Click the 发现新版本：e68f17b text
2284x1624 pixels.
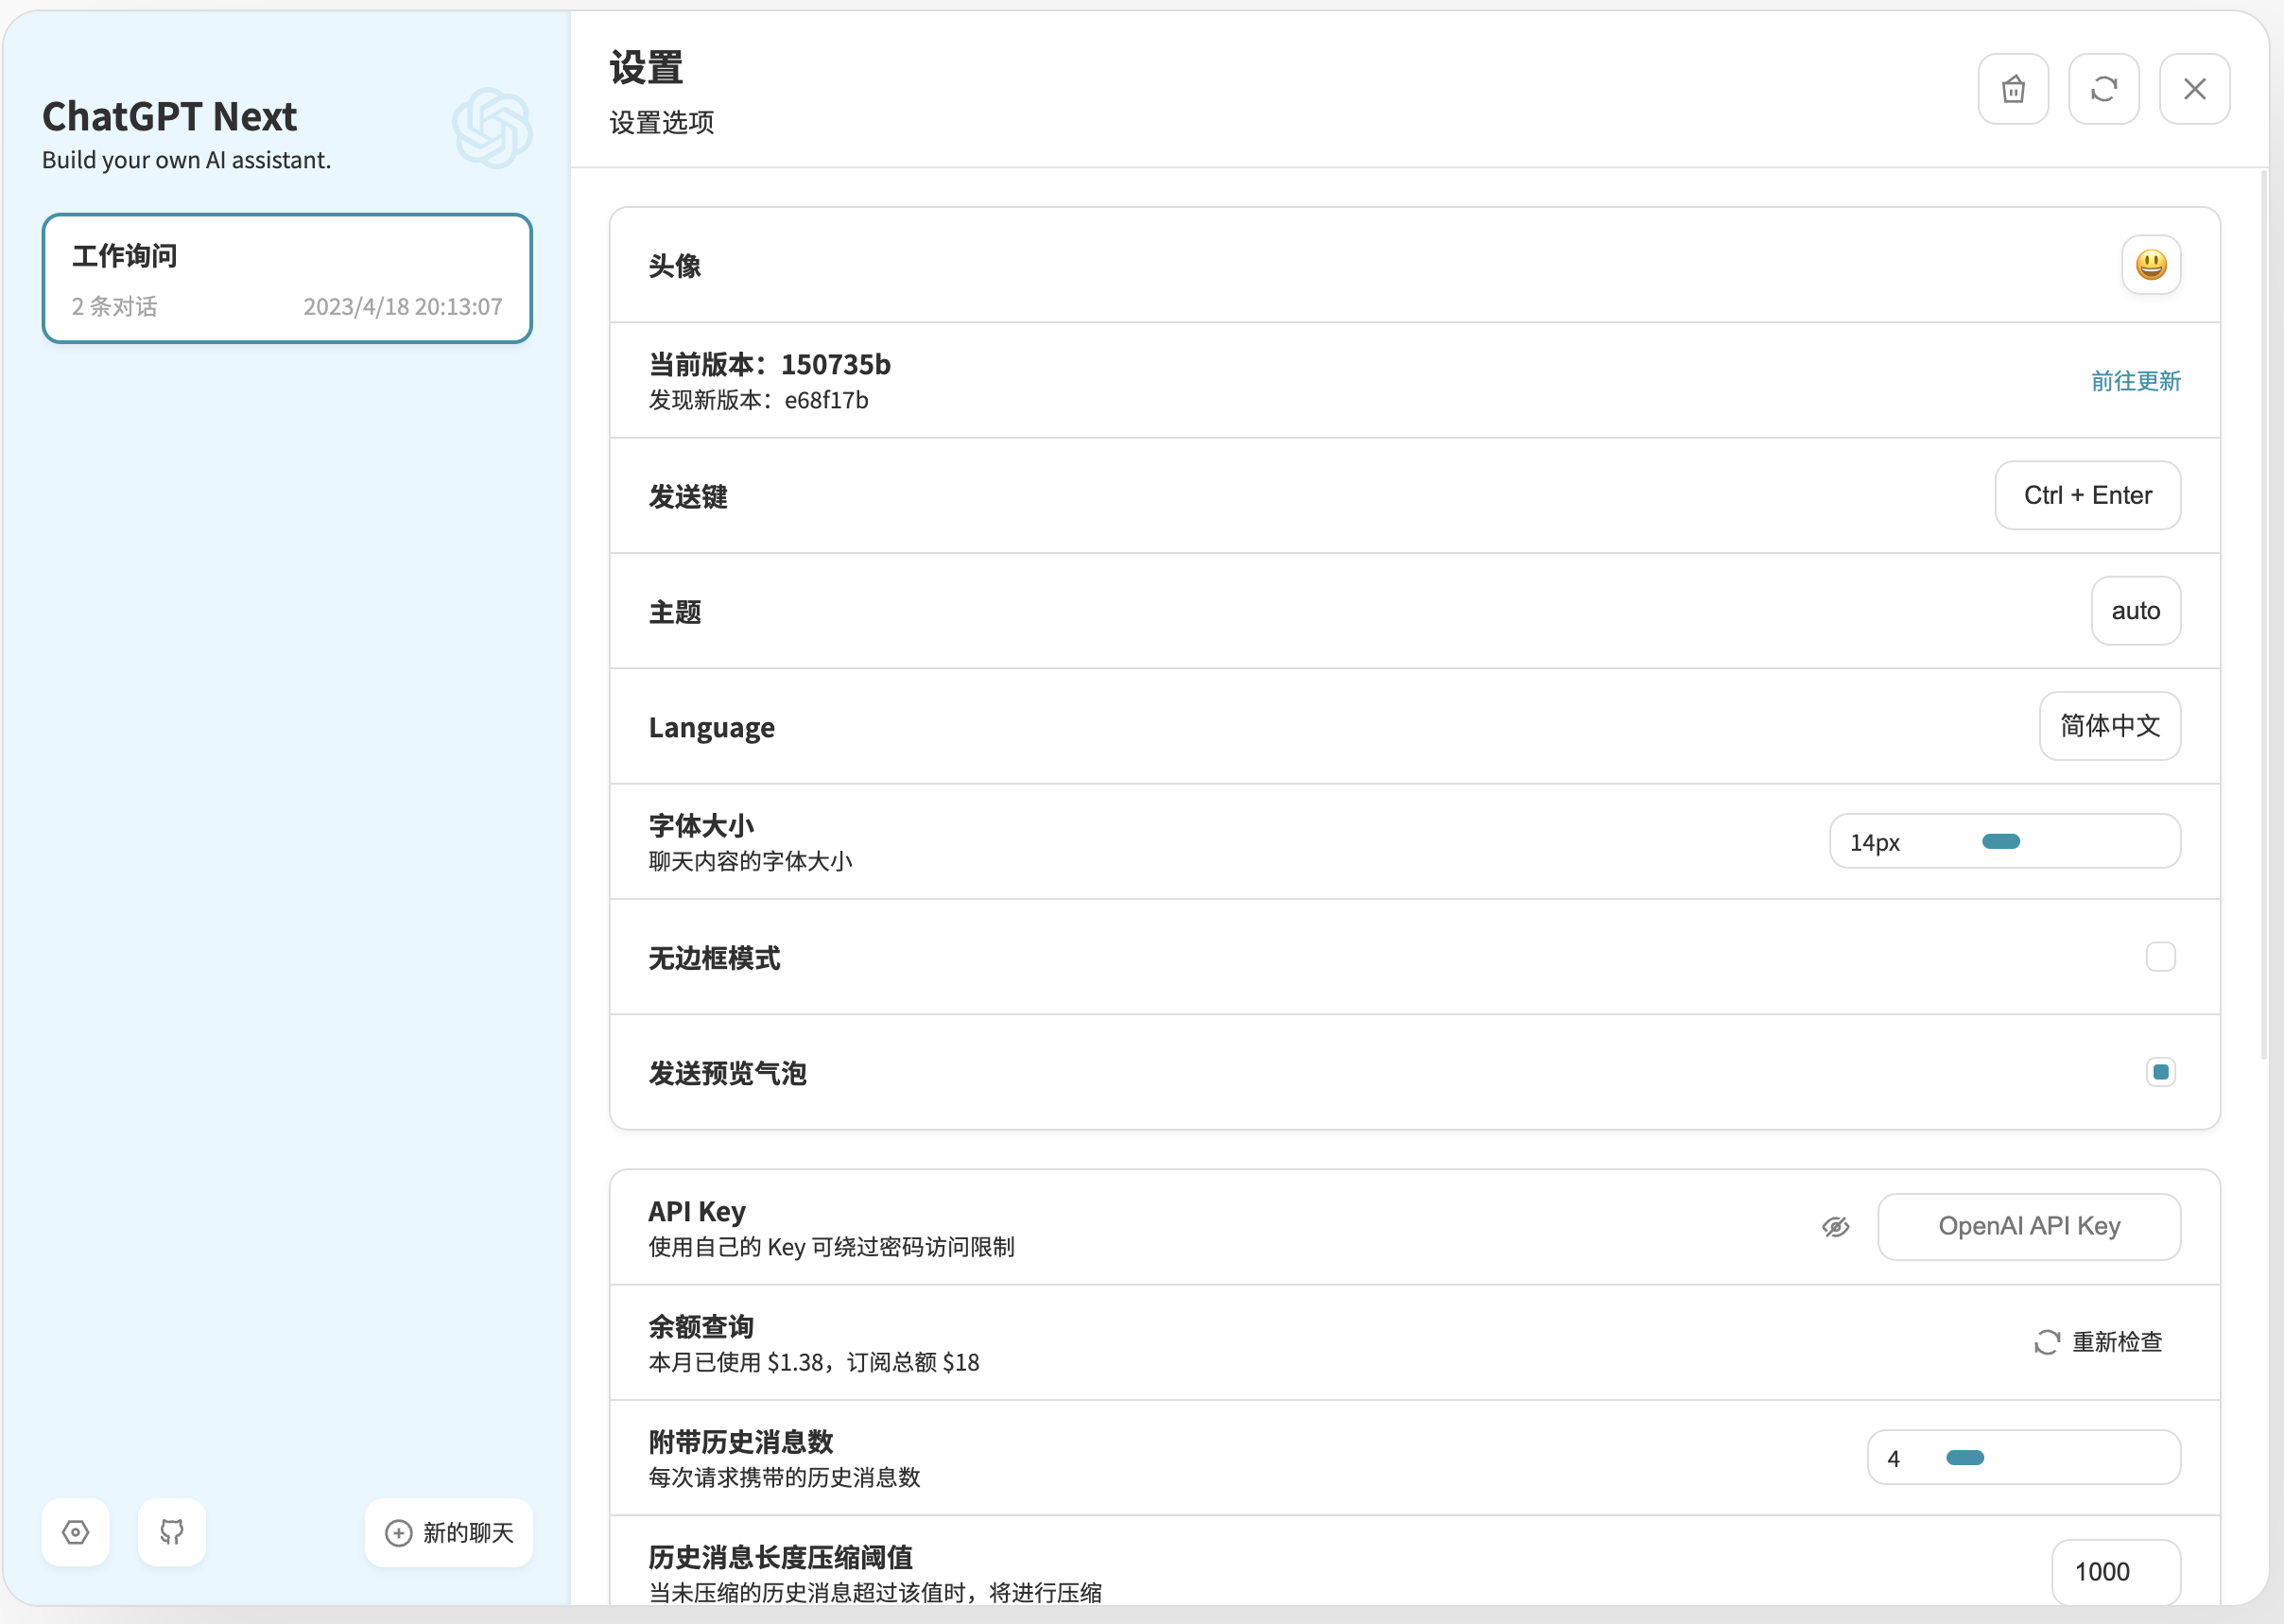[x=758, y=401]
